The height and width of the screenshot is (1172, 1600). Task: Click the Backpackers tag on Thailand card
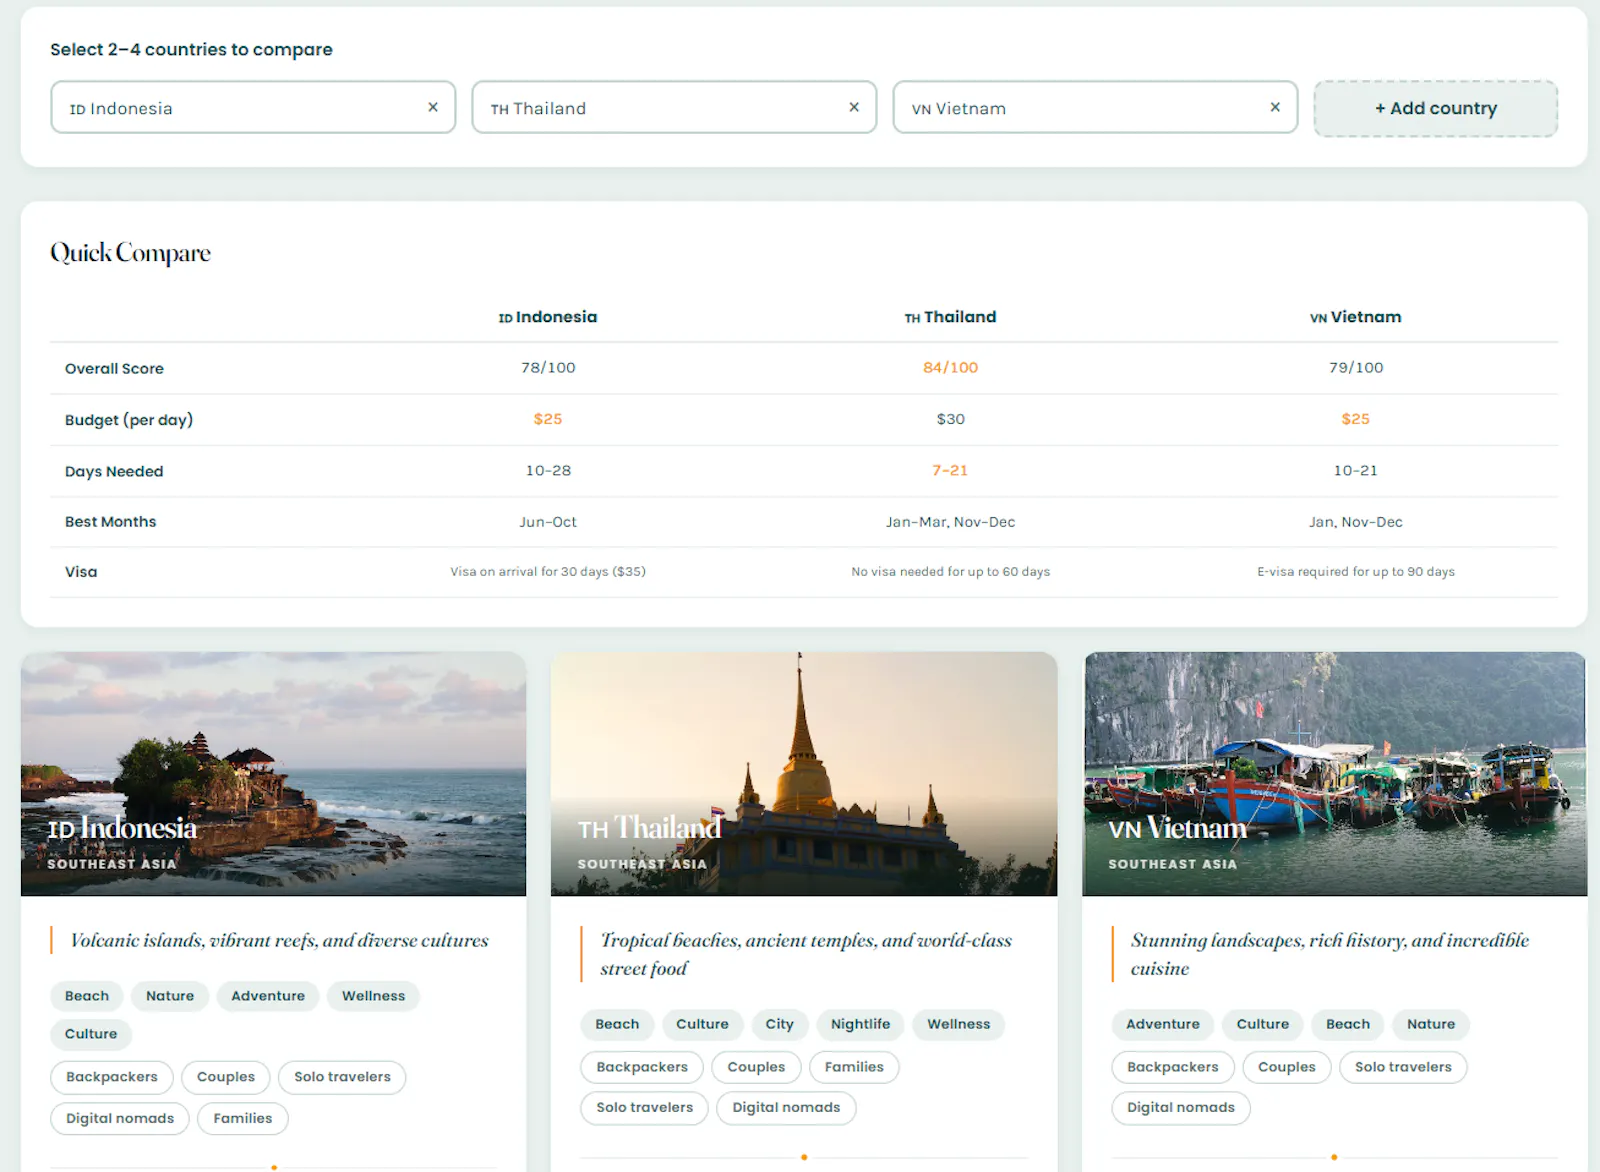click(x=642, y=1067)
